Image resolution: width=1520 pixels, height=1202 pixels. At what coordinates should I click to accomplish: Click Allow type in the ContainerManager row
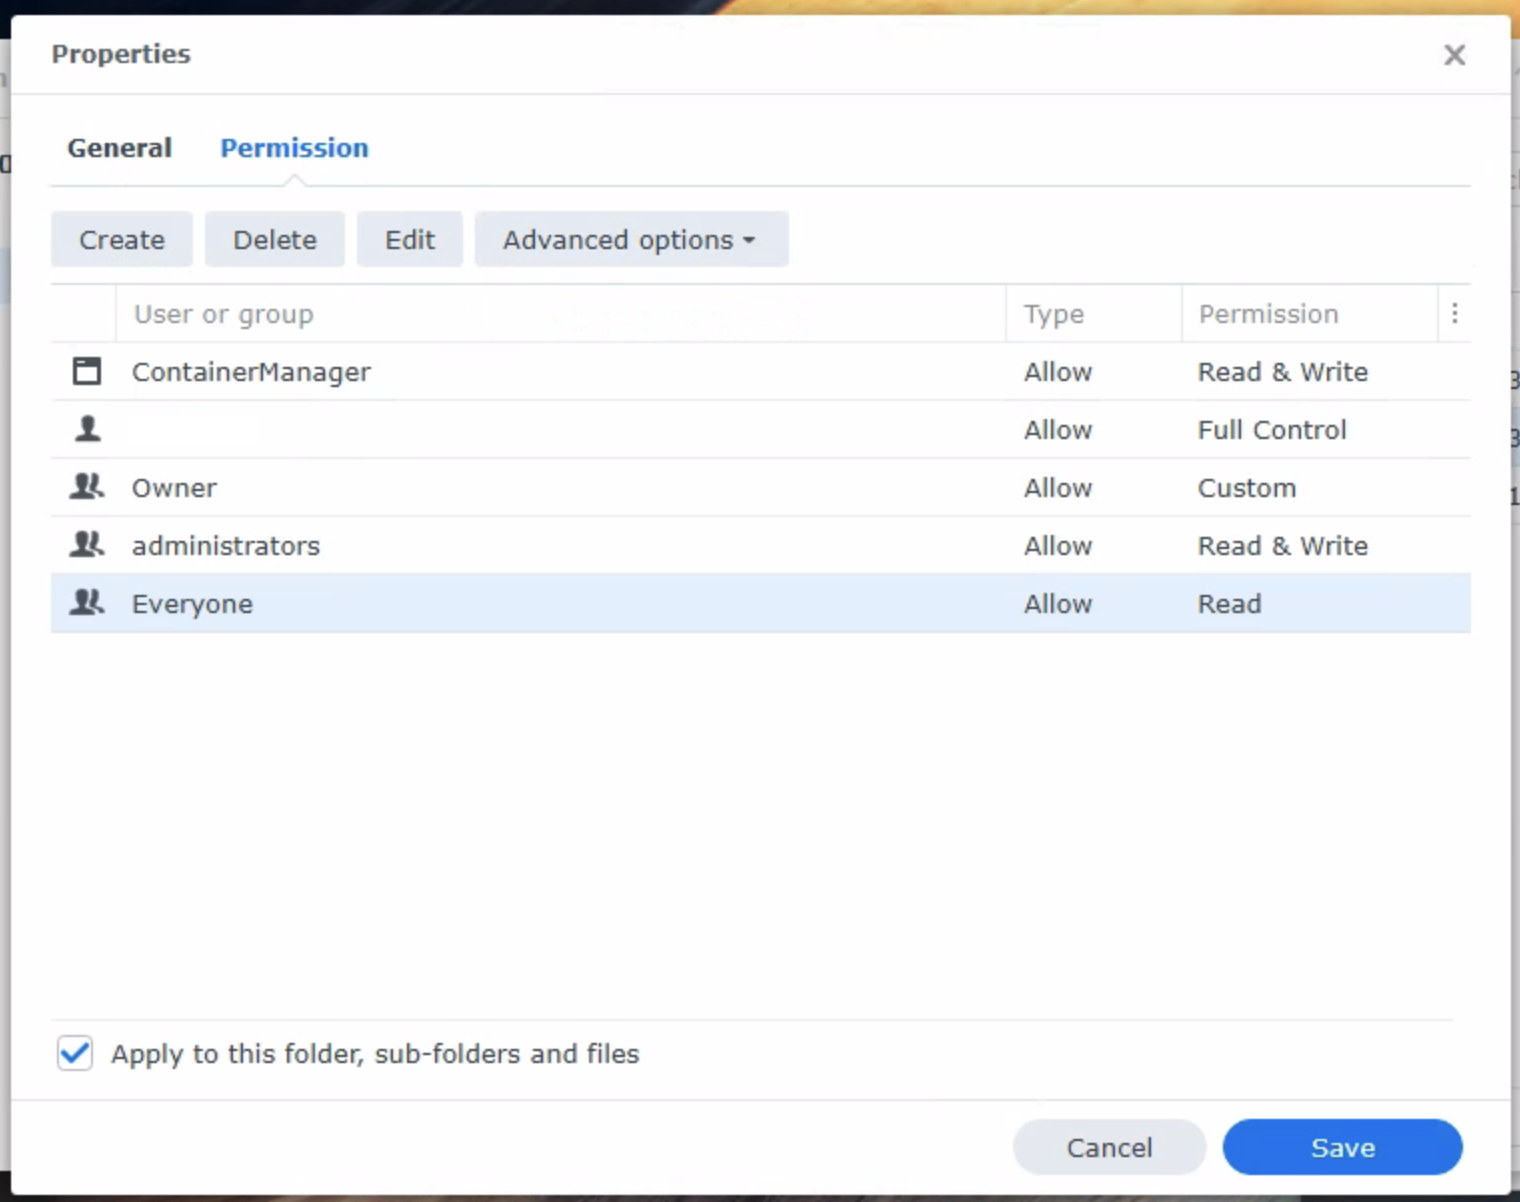point(1058,372)
